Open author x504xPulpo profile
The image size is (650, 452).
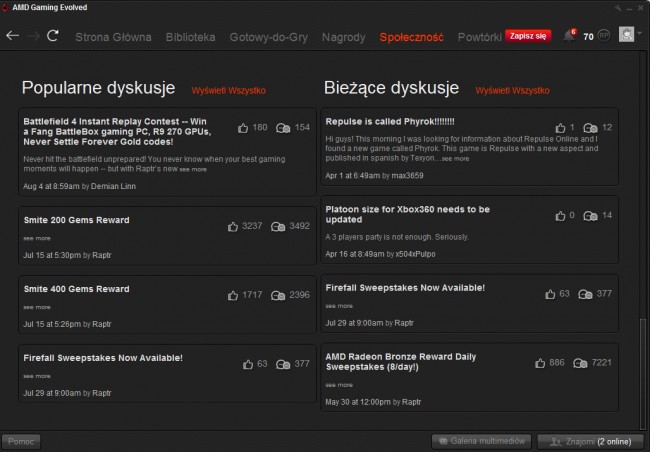(x=415, y=254)
